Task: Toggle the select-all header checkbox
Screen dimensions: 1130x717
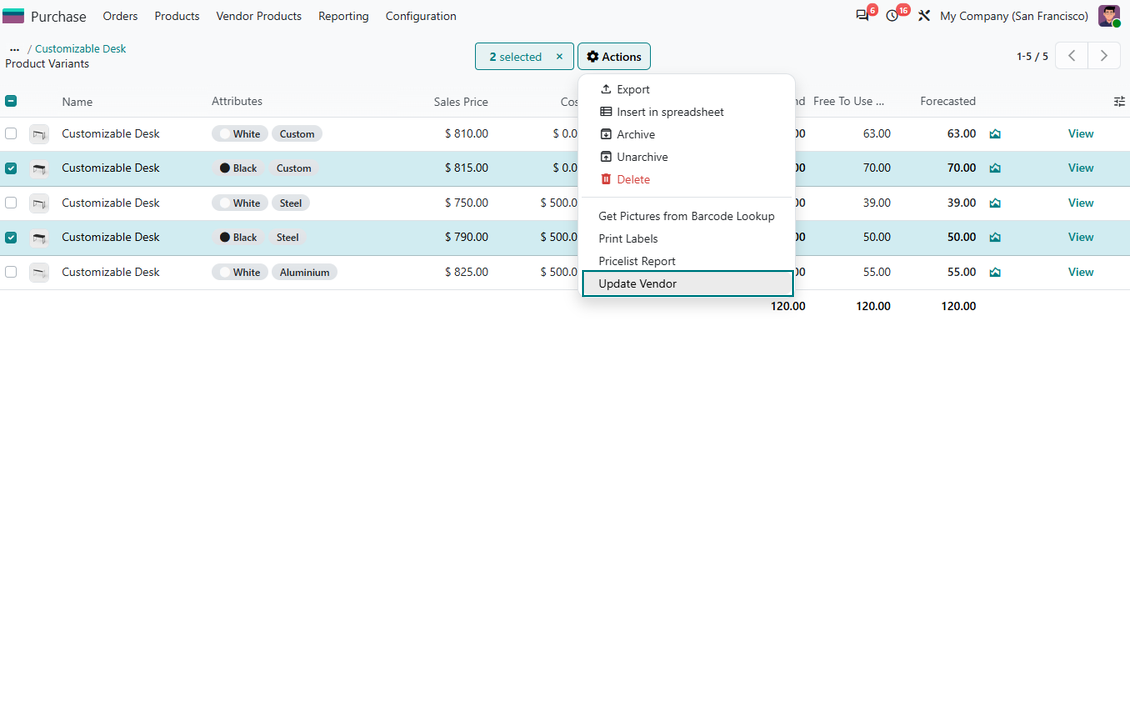Action: [x=11, y=101]
